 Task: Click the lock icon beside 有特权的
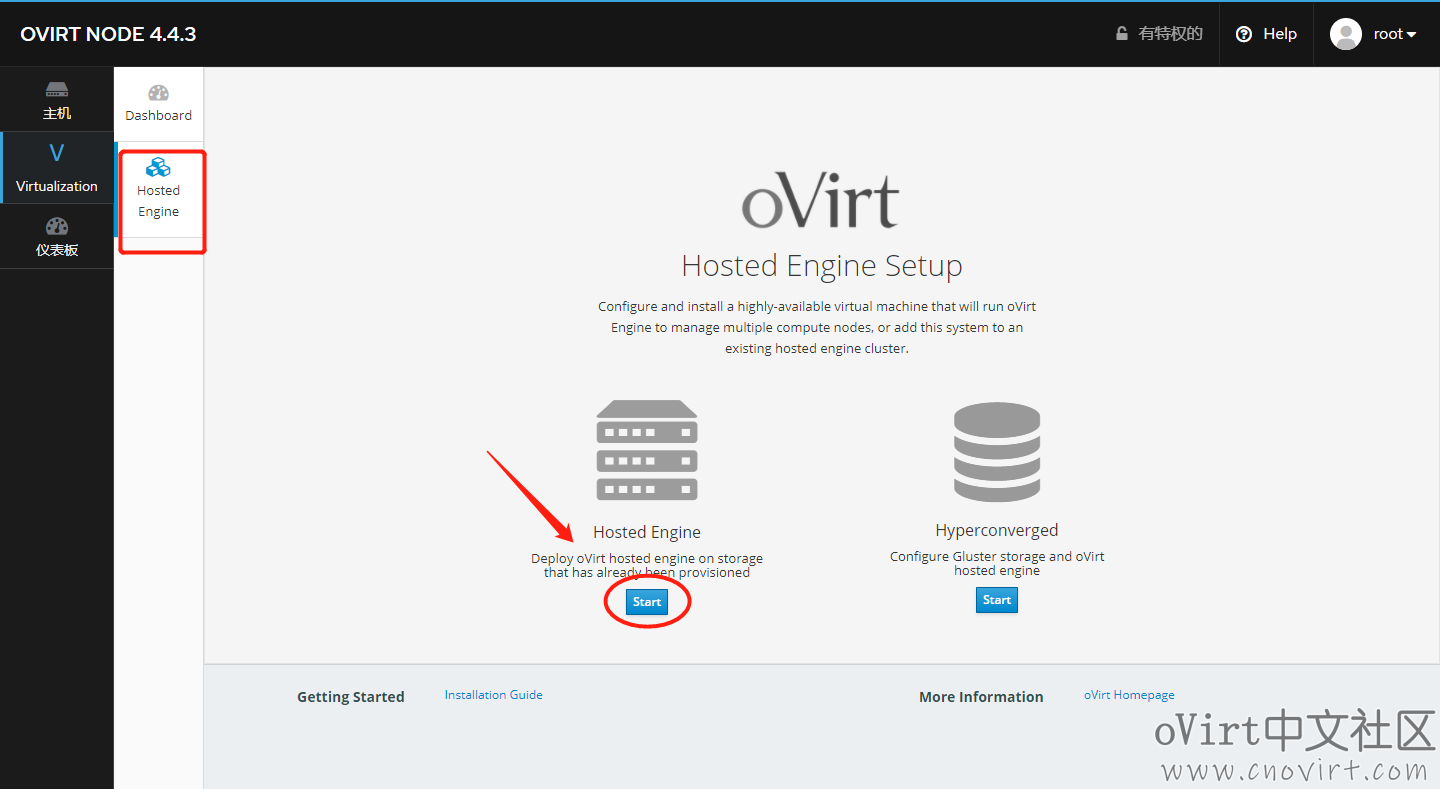point(1122,34)
